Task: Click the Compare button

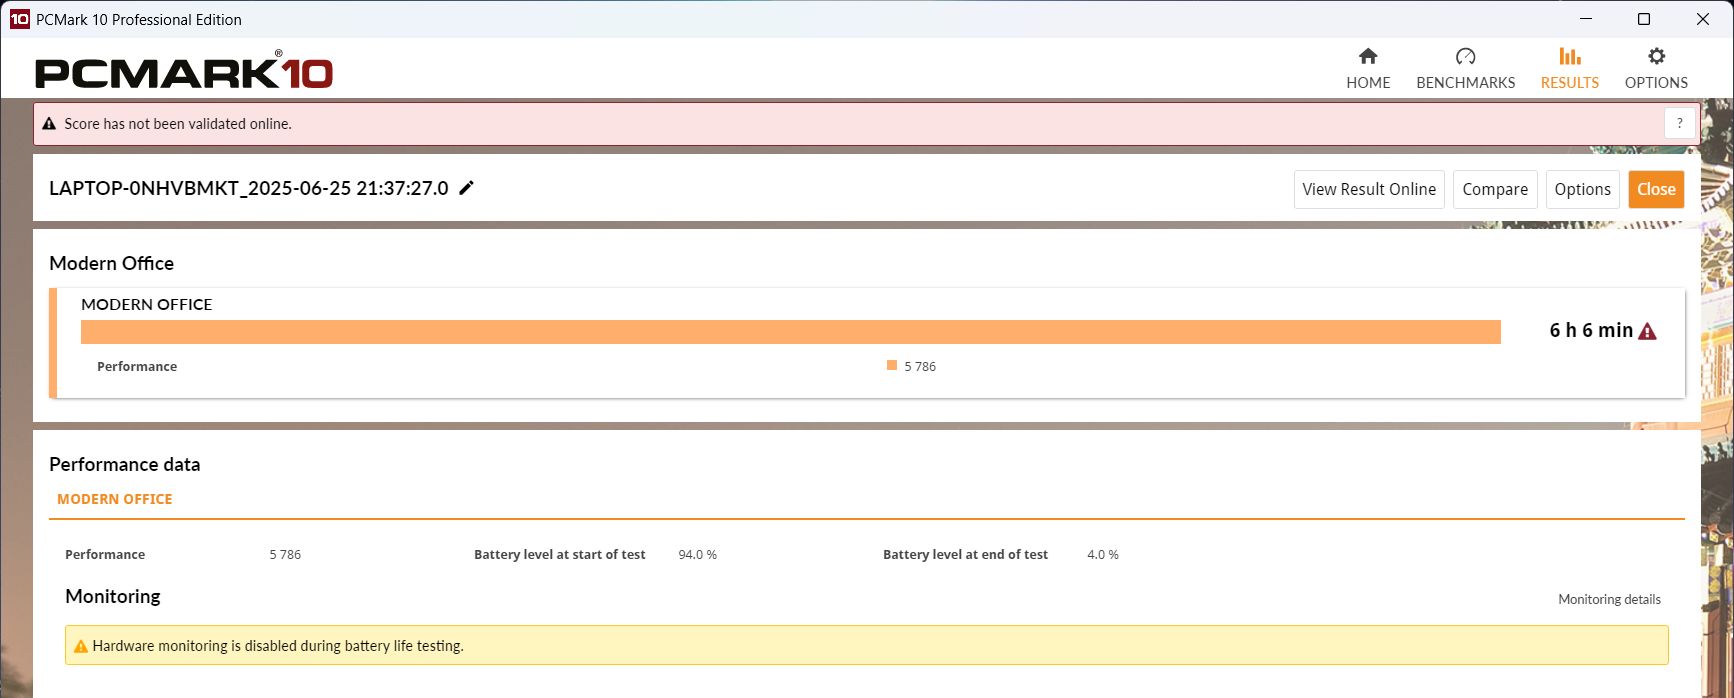Action: (1495, 189)
